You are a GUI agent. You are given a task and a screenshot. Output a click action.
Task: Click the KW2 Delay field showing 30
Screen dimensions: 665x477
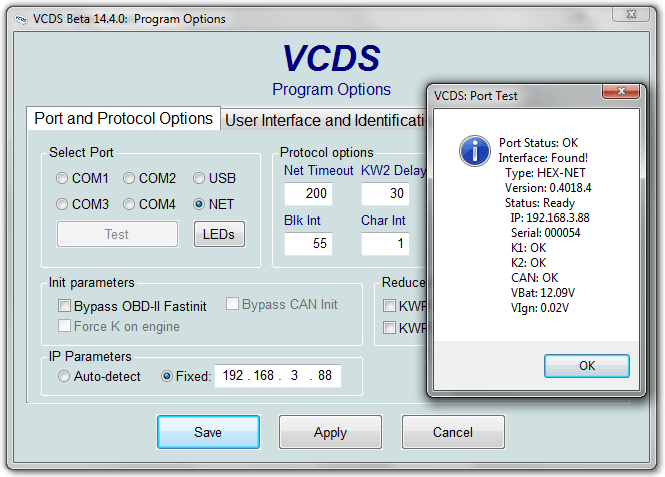click(x=385, y=194)
